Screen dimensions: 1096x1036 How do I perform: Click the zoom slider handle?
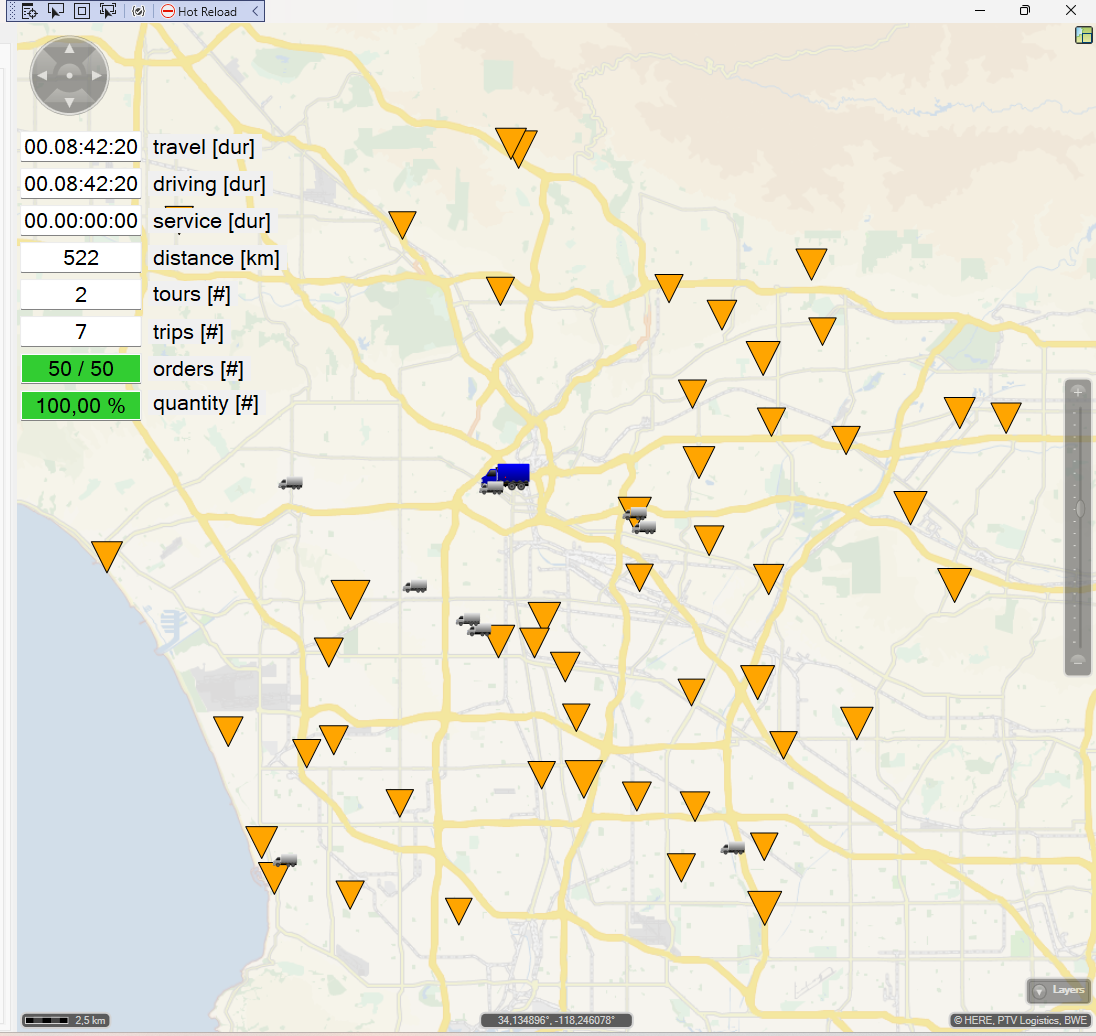[1079, 509]
